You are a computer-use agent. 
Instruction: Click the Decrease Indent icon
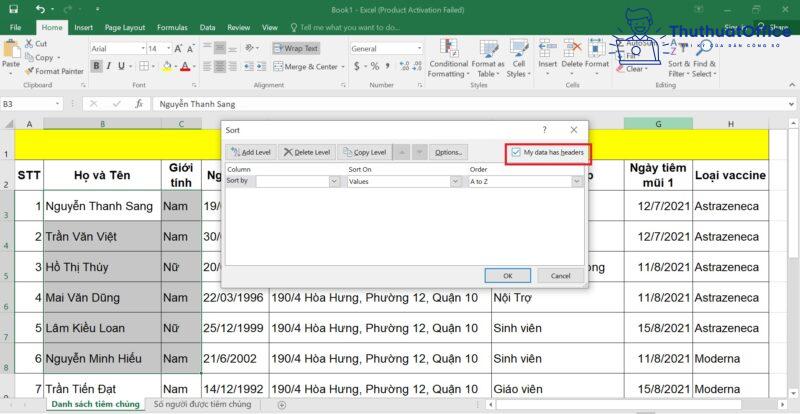(x=249, y=66)
